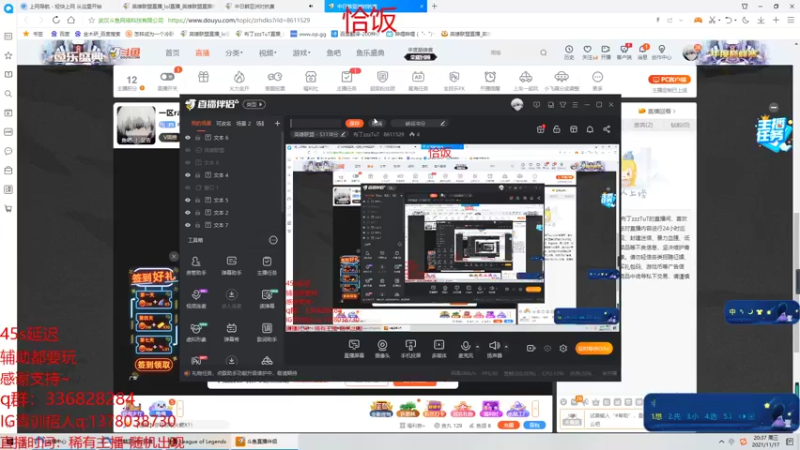Add 直播屏幕 screen capture source

point(354,348)
